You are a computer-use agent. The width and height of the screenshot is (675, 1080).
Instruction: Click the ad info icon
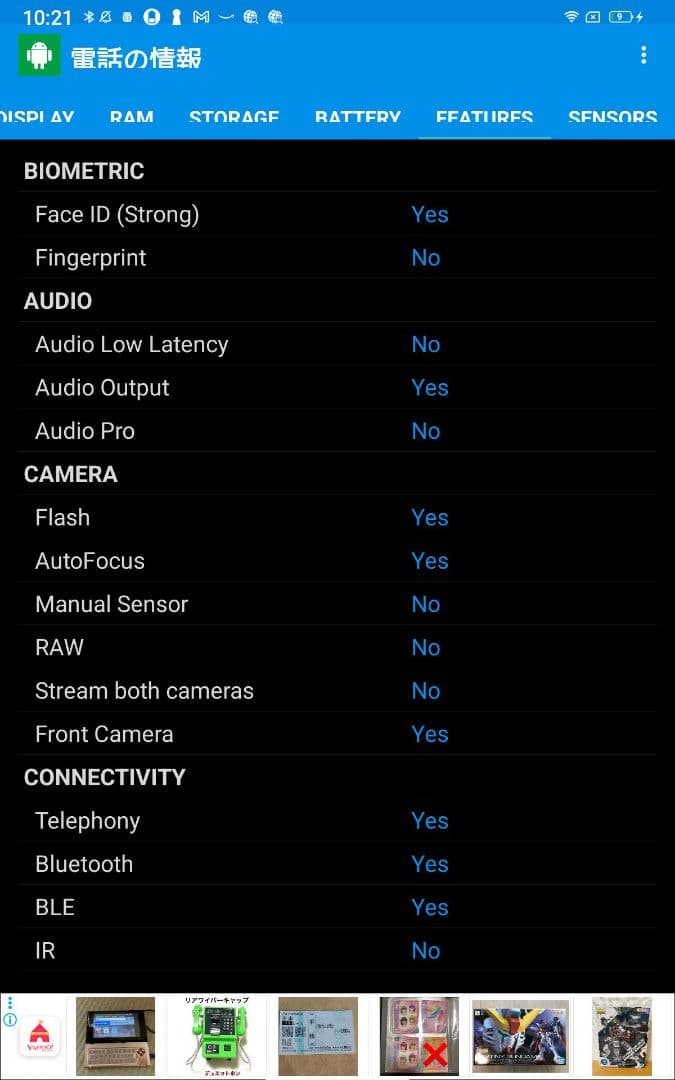coord(10,1020)
